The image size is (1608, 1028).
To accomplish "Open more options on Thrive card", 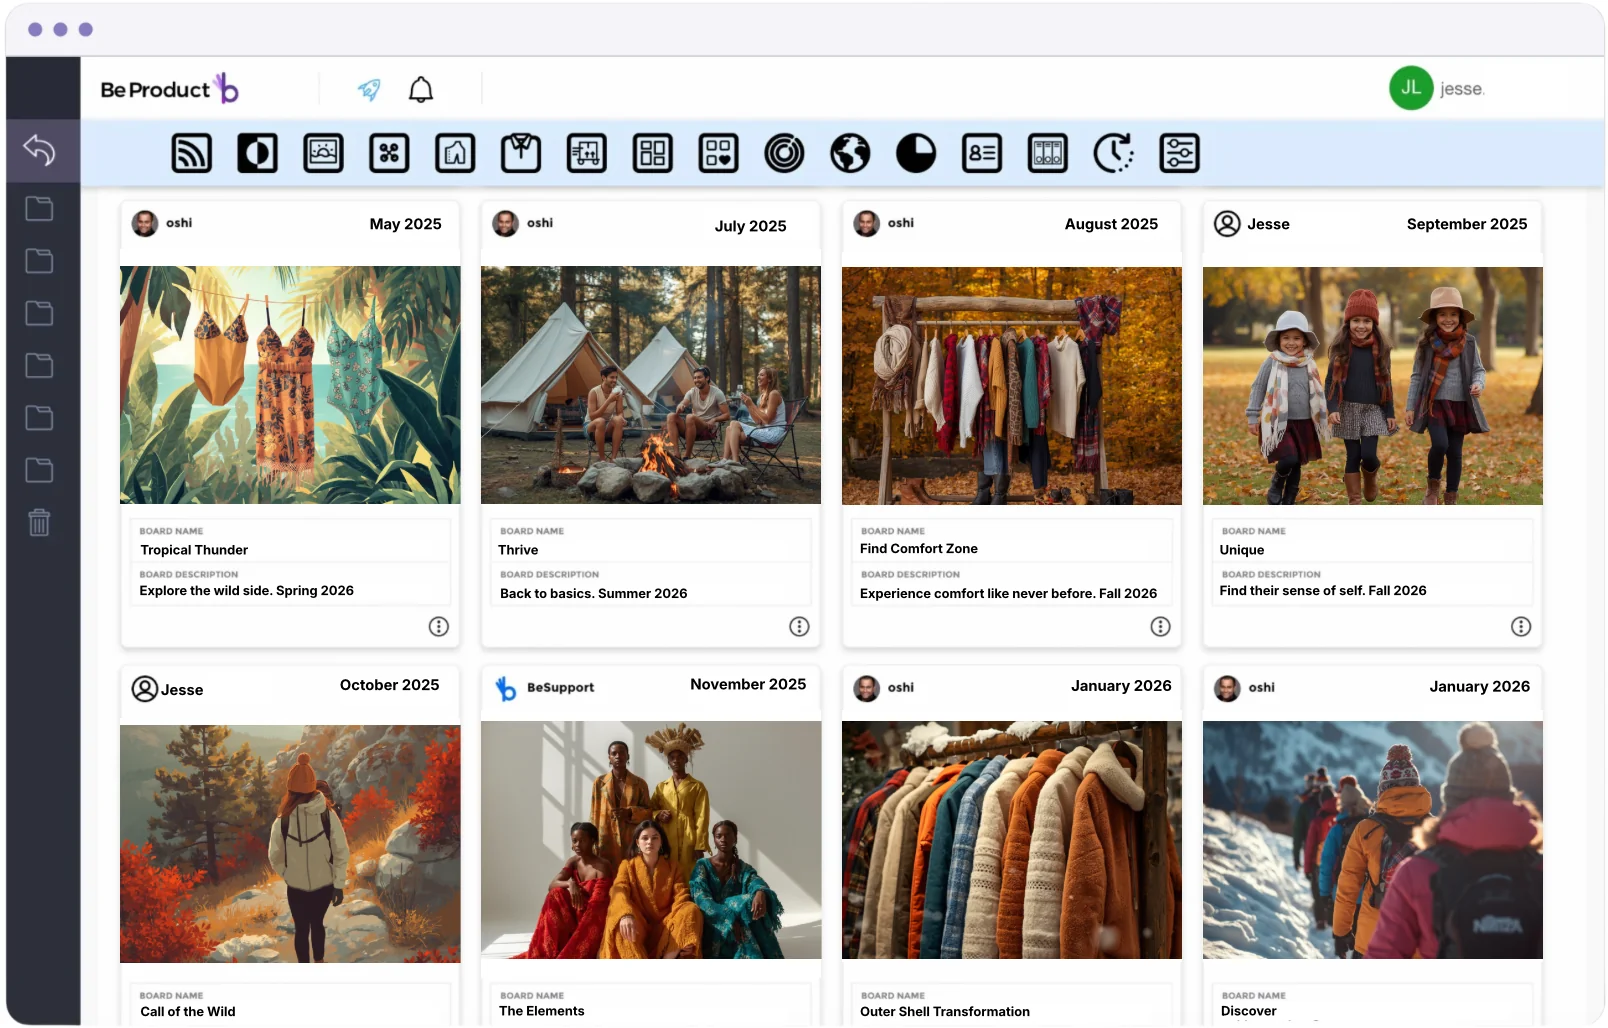I will pyautogui.click(x=799, y=626).
